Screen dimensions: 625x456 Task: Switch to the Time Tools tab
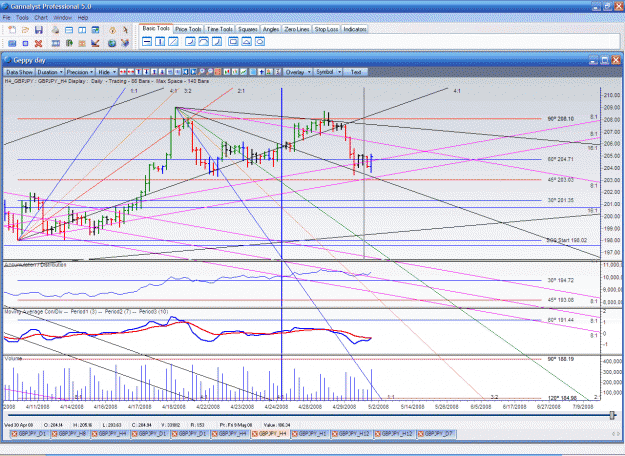tap(220, 29)
